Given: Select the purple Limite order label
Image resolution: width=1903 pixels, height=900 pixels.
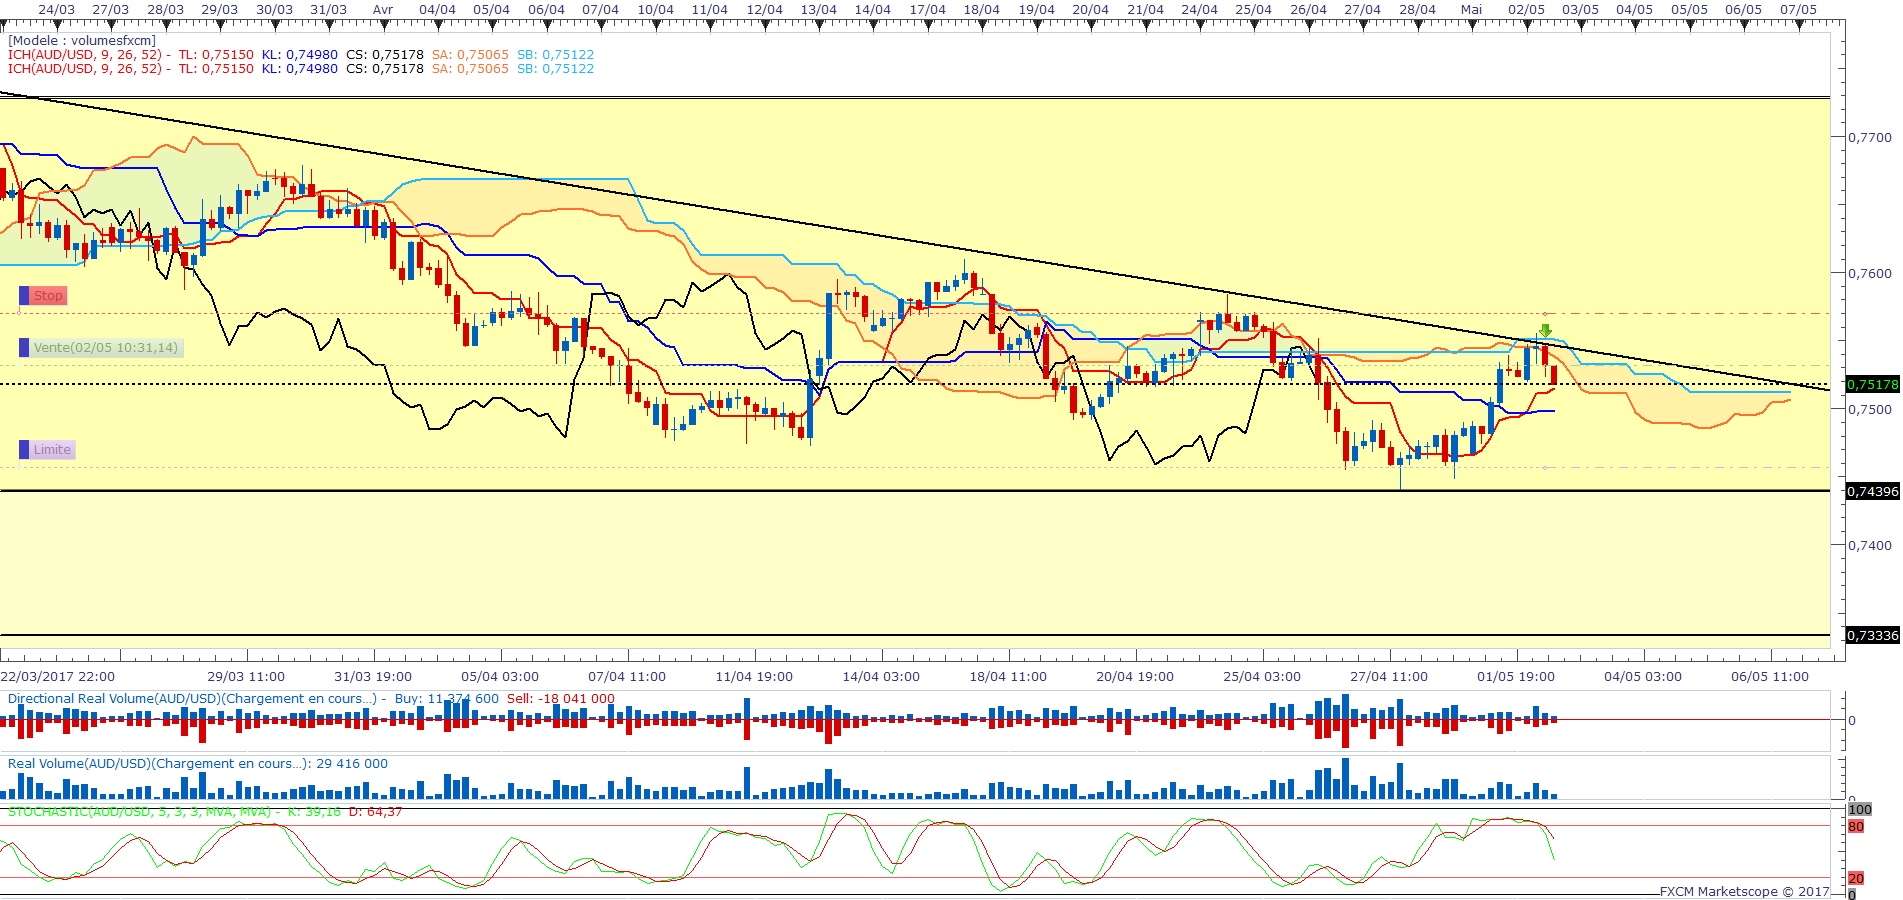Looking at the screenshot, I should (52, 450).
